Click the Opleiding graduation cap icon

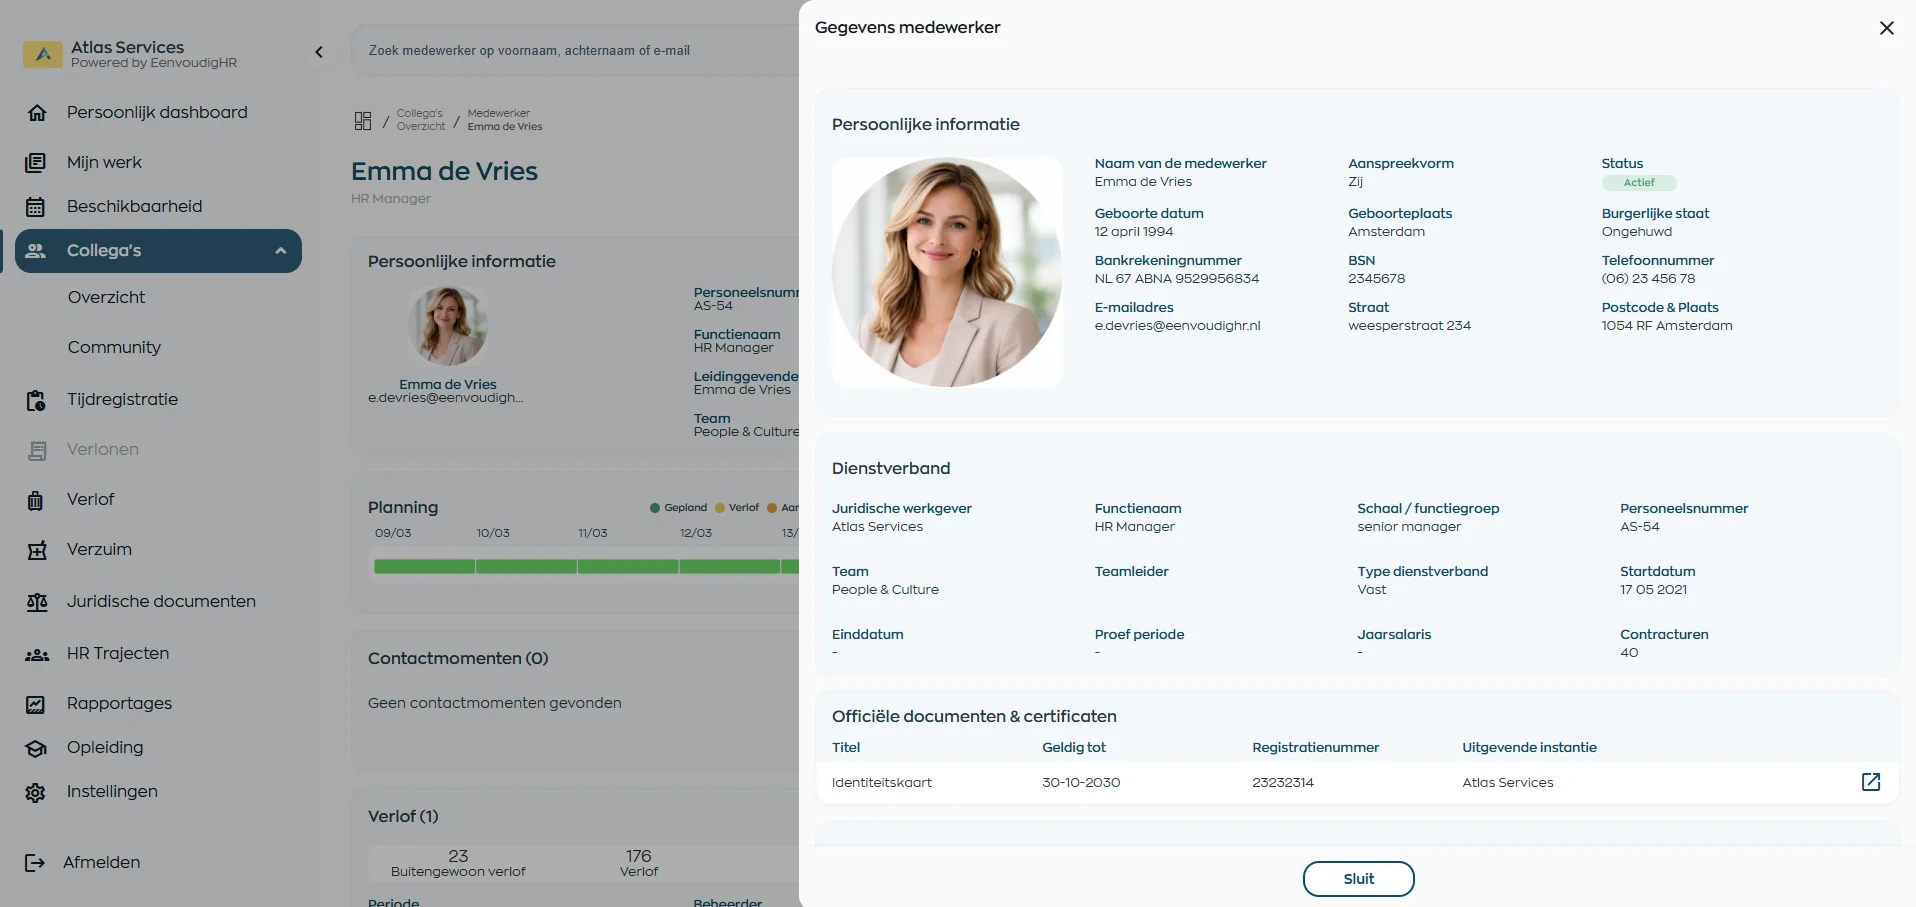[36, 748]
